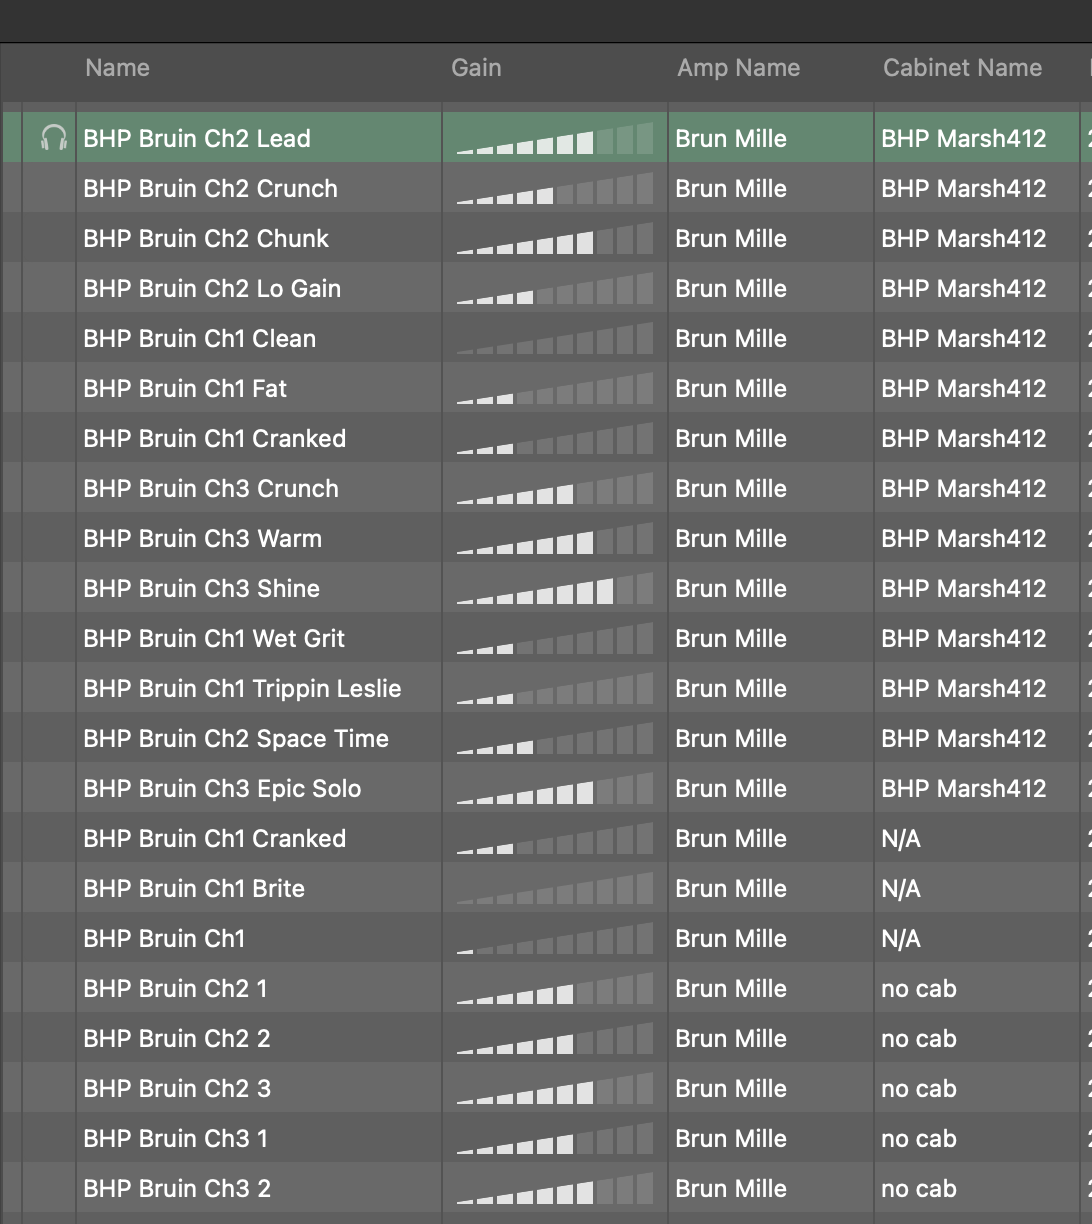
Task: Pick the BHP Bruin Ch1 Trippin Leslie preset
Action: pyautogui.click(x=242, y=689)
